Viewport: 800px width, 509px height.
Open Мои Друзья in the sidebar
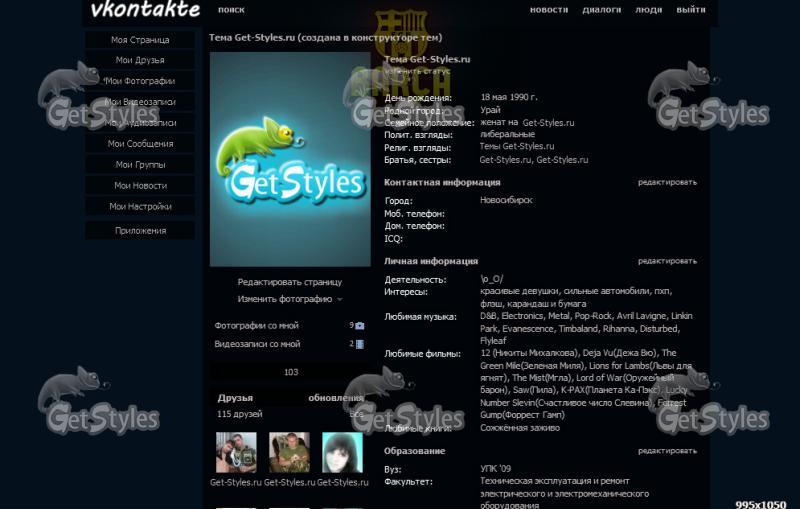click(x=140, y=60)
